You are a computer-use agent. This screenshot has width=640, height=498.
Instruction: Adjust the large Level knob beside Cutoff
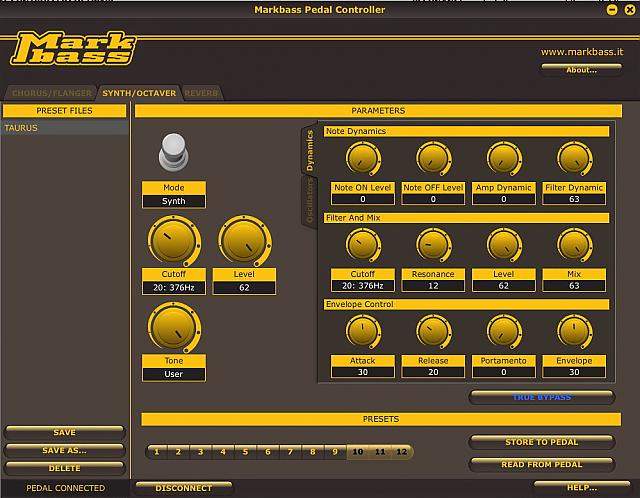click(244, 241)
